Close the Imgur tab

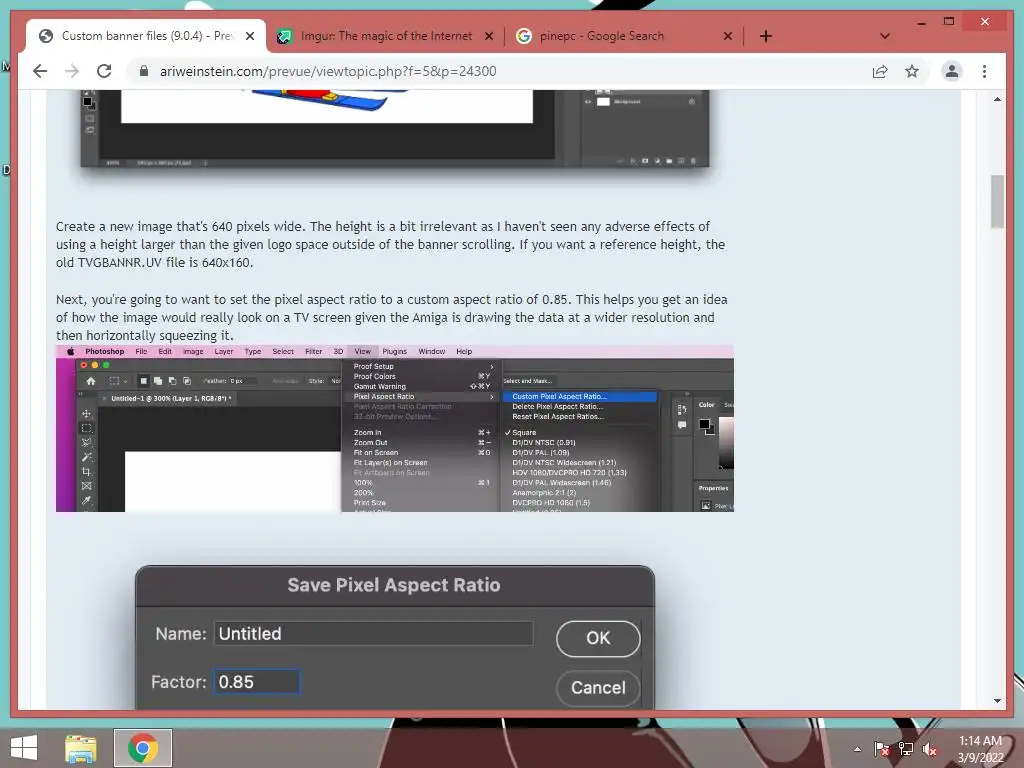(x=488, y=37)
